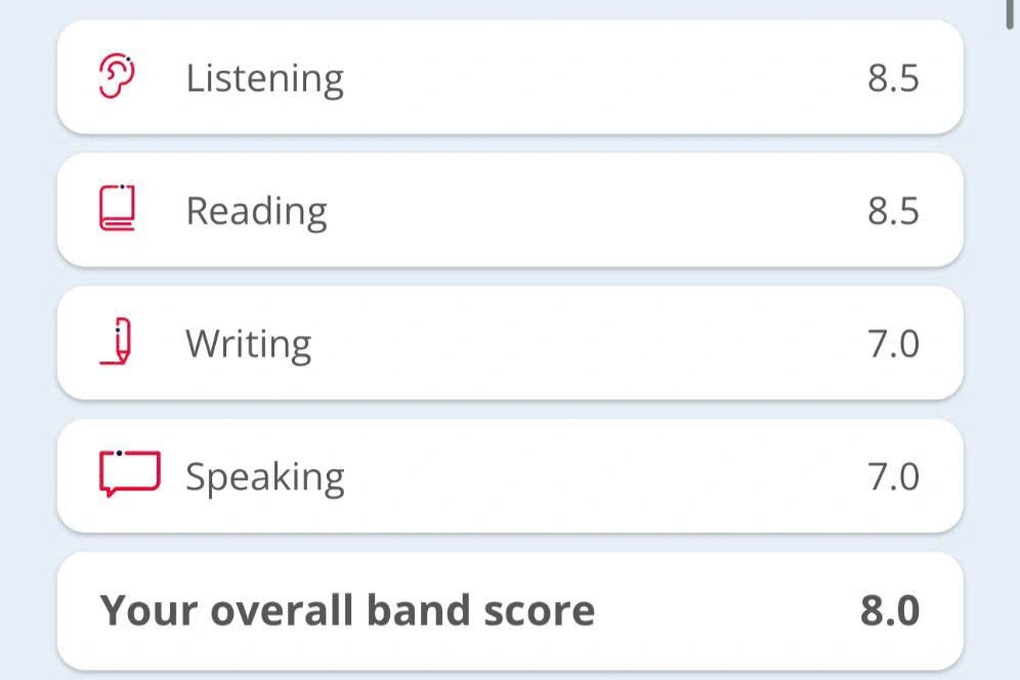Select the Listening score 8.5
This screenshot has height=680, width=1020.
click(894, 78)
